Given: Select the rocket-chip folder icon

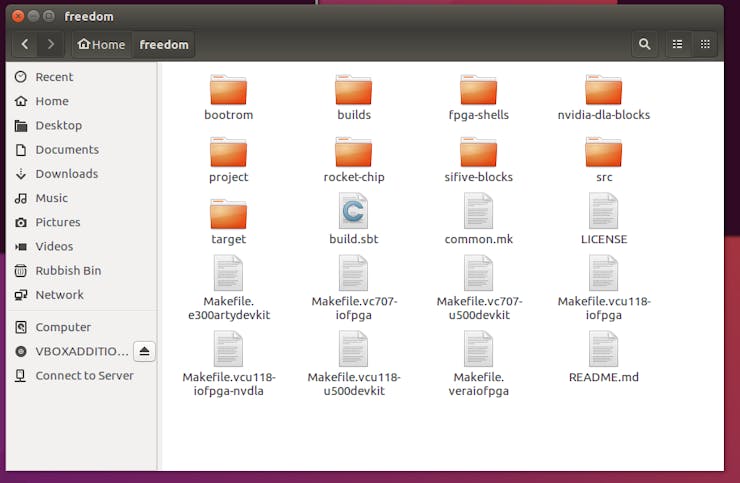Looking at the screenshot, I should tap(353, 152).
